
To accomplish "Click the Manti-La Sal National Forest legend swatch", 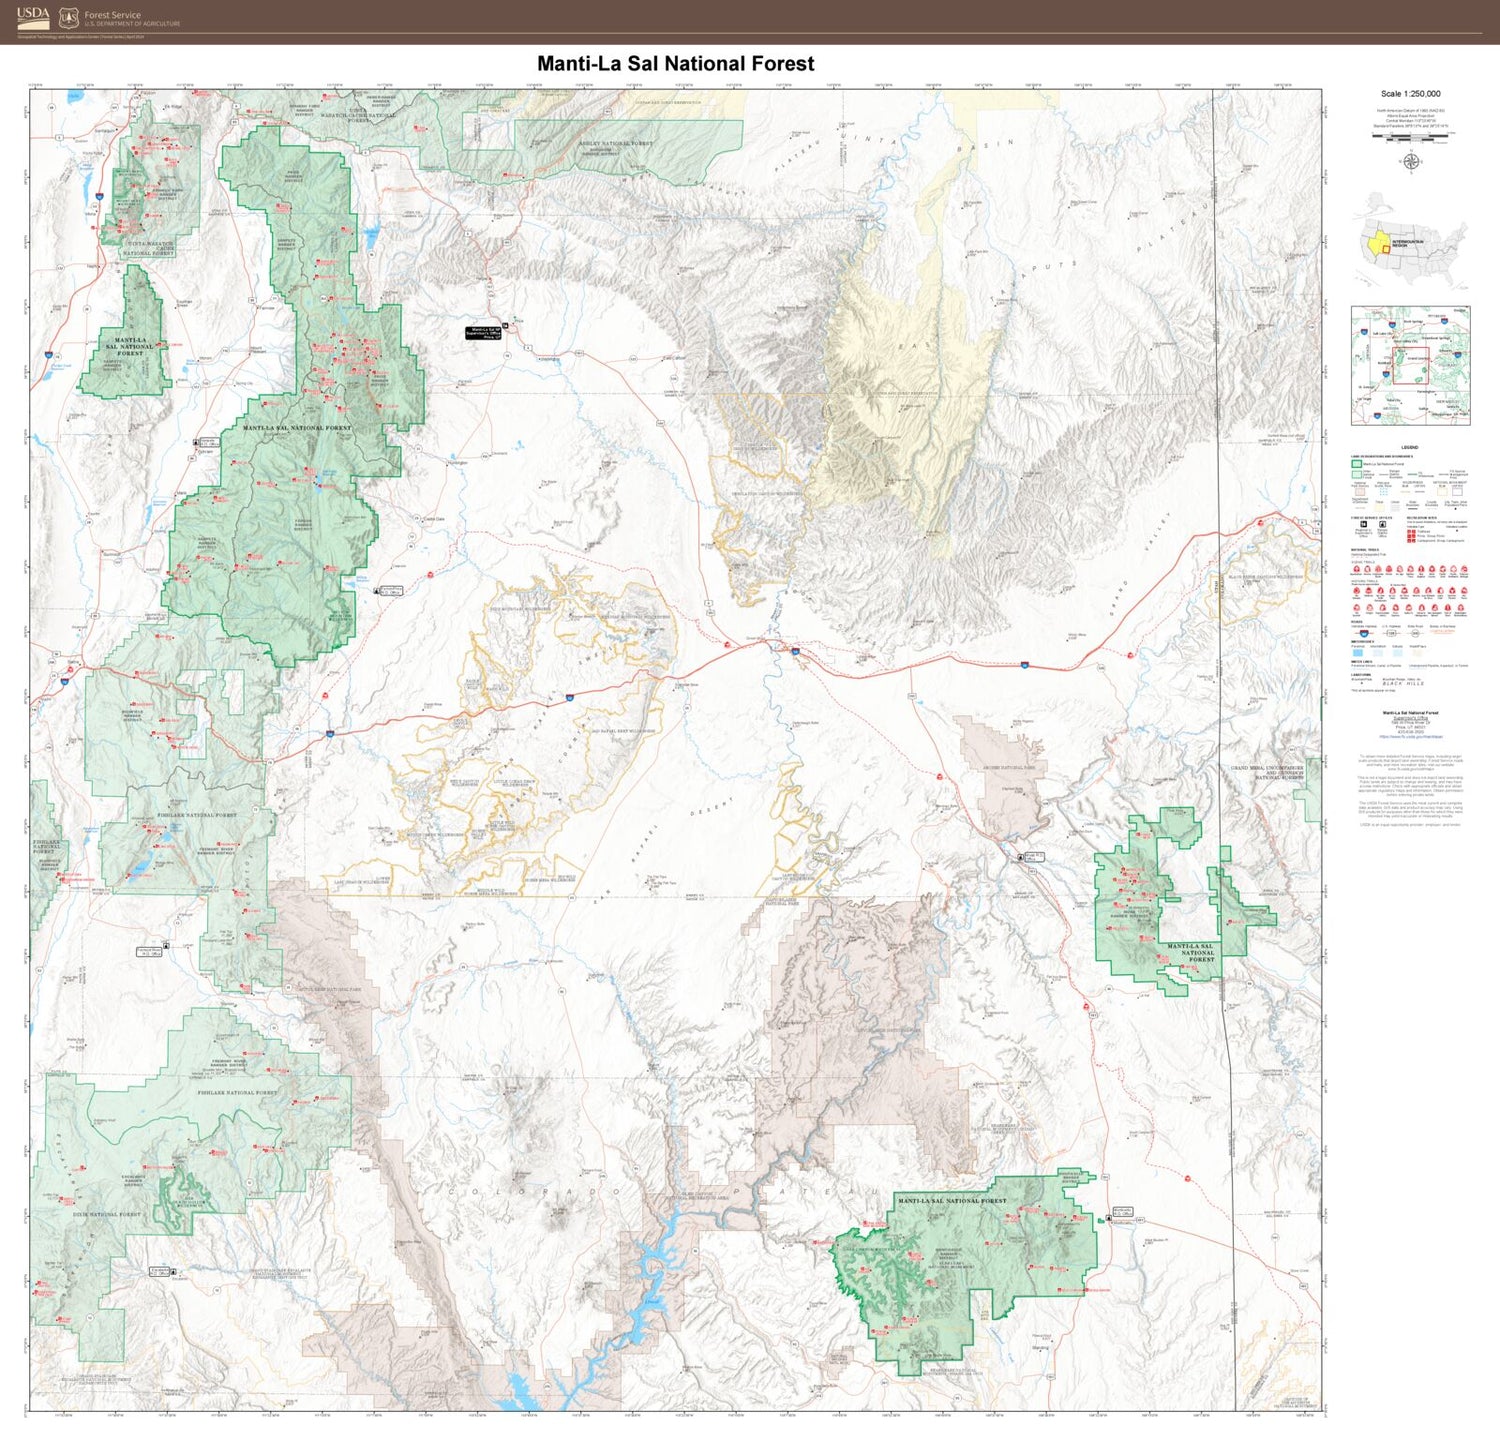I will click(x=1357, y=464).
